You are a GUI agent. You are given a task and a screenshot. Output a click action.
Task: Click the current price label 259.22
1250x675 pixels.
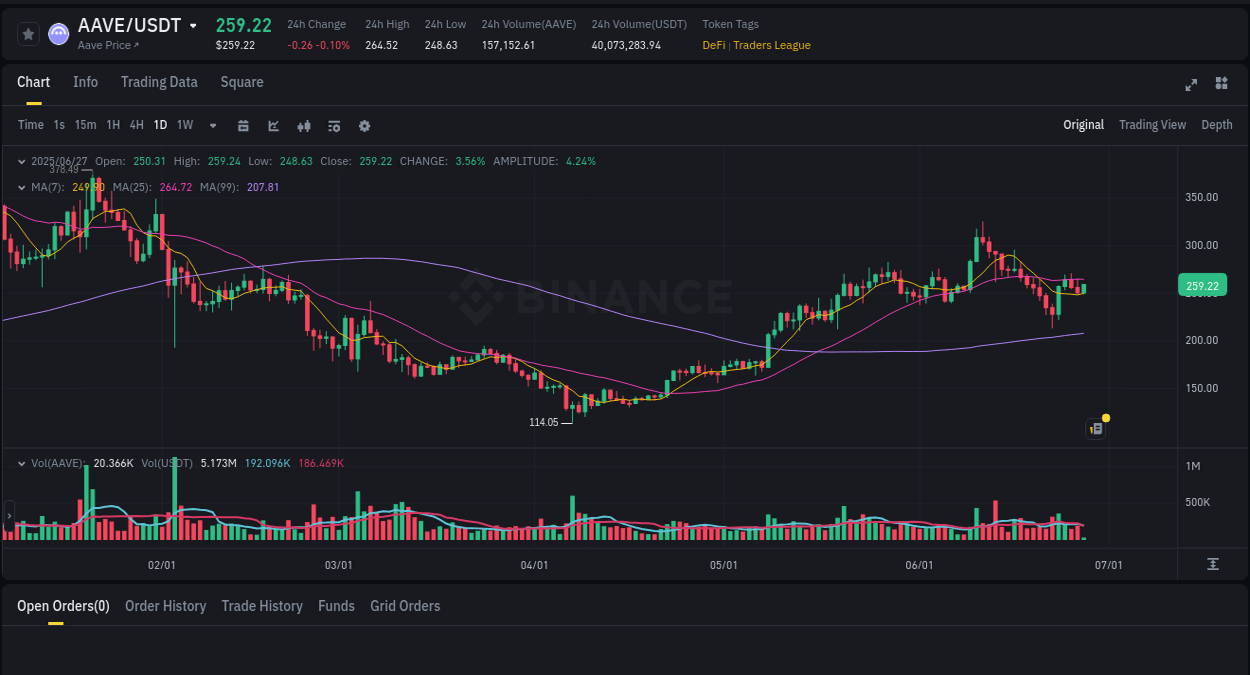(1201, 285)
